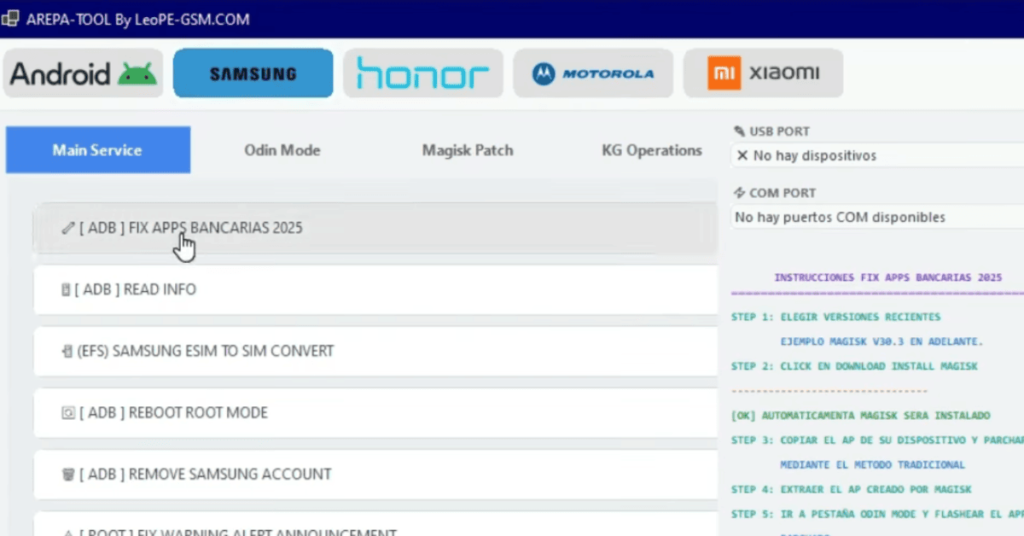Click the pencil icon beside FIX APPS BANCARIAS
The height and width of the screenshot is (536, 1024).
pos(68,228)
